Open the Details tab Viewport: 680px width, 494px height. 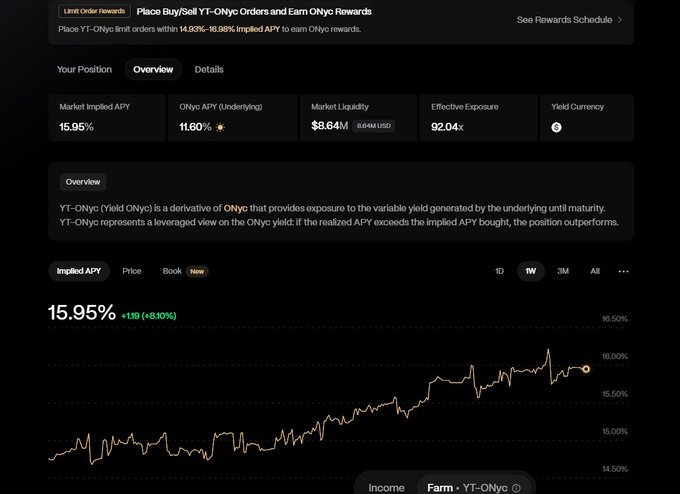(209, 69)
